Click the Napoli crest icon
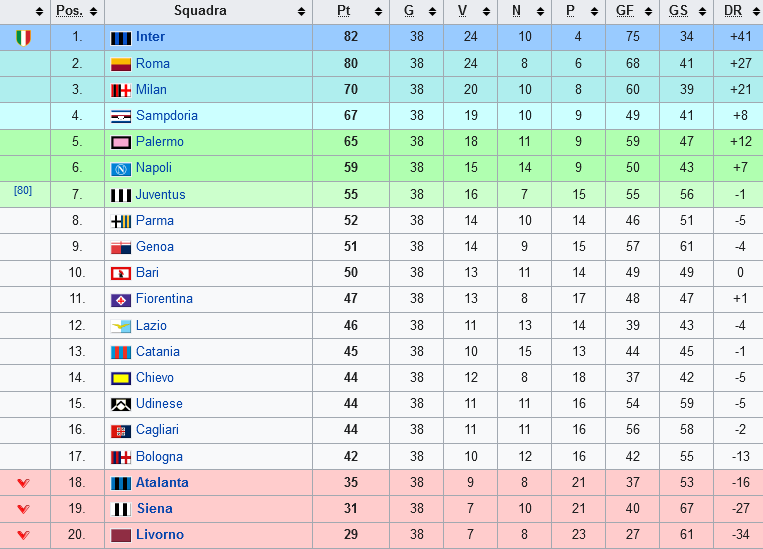Screen dimensions: 763x549 coord(121,169)
